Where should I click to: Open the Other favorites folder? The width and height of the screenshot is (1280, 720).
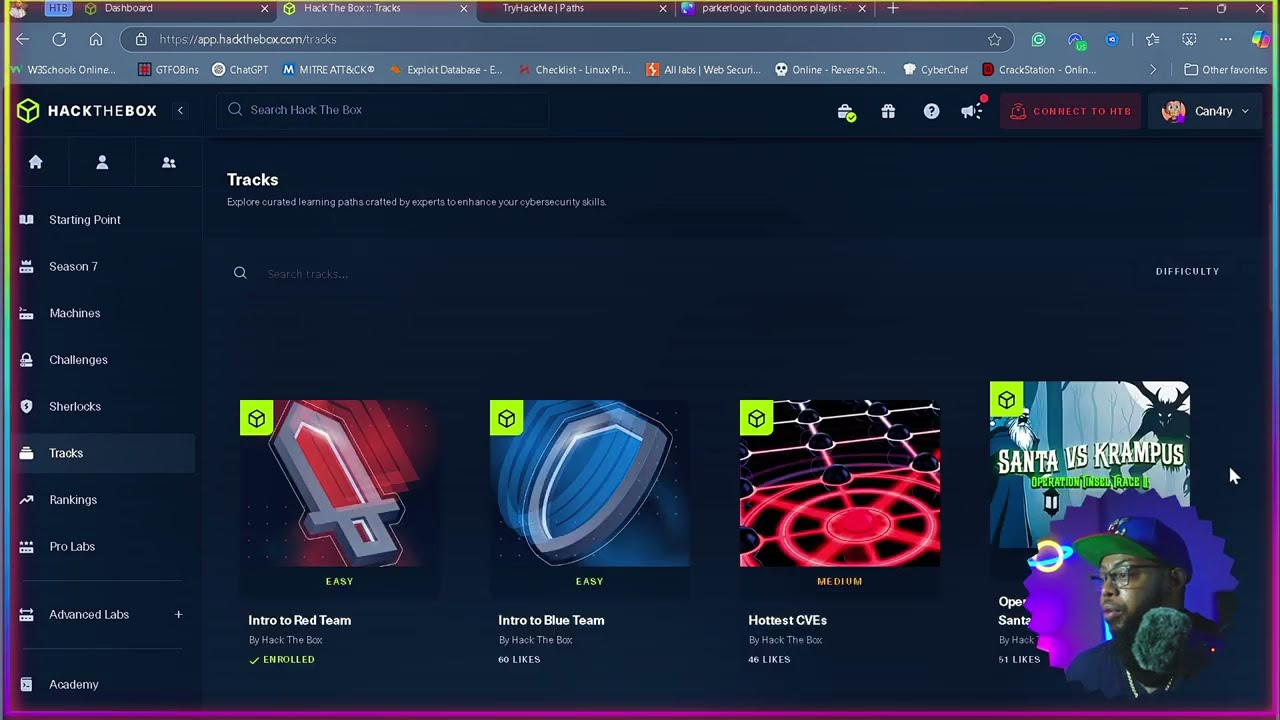point(1226,70)
